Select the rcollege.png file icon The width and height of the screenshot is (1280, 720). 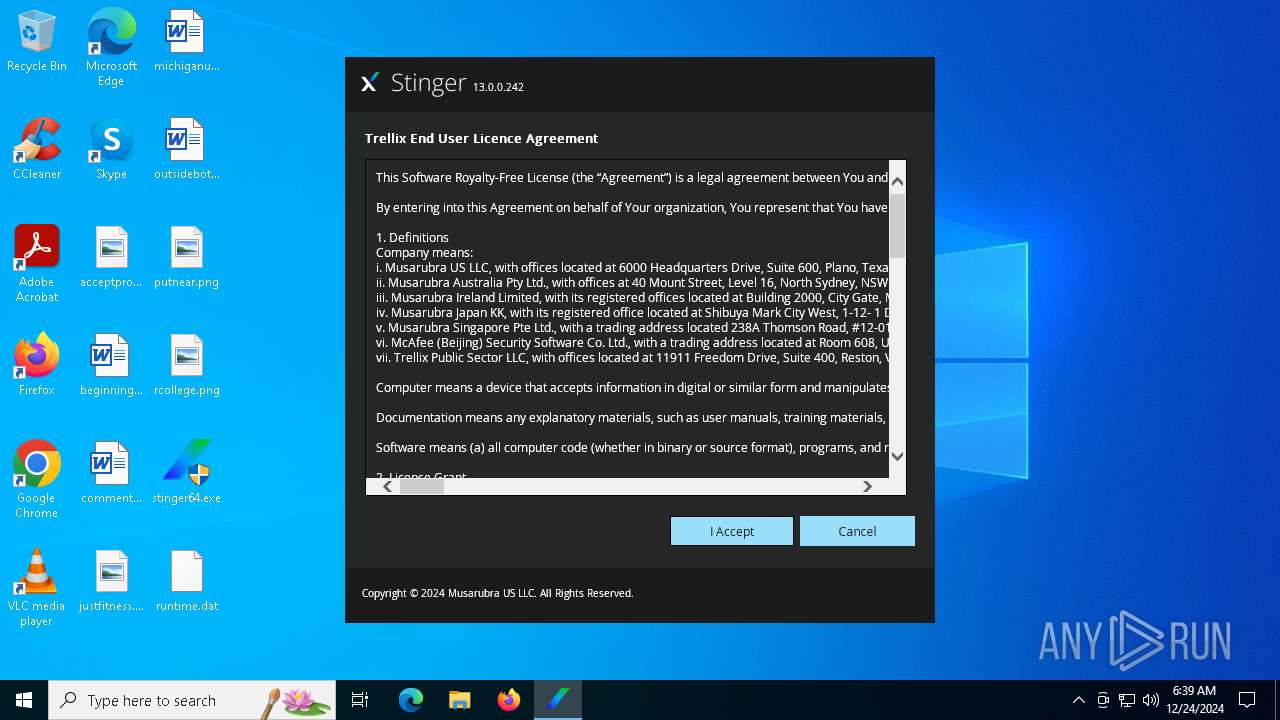click(x=186, y=366)
